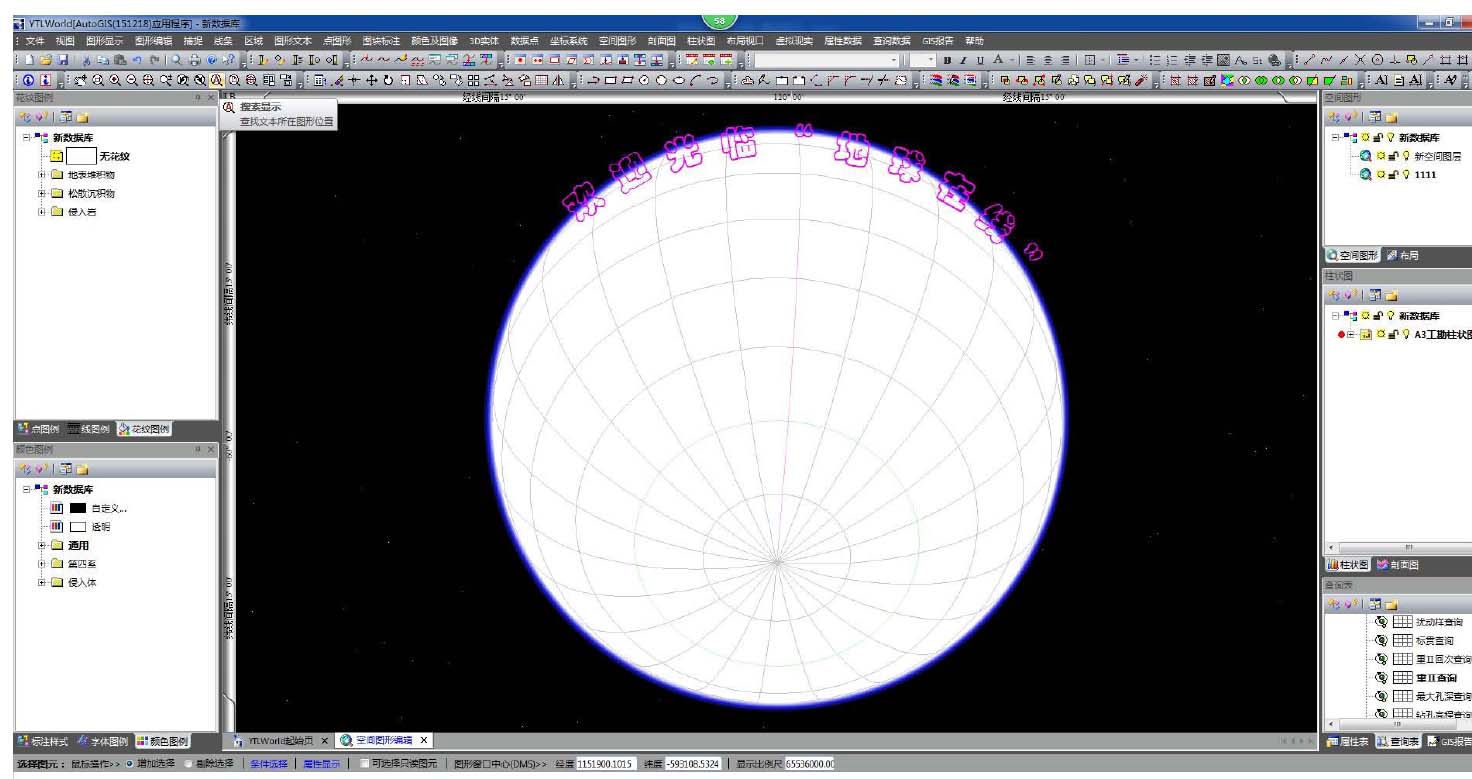Viewport: 1472px width, 779px height.
Task: Click the 条件选择 link in status bar
Action: tap(268, 764)
